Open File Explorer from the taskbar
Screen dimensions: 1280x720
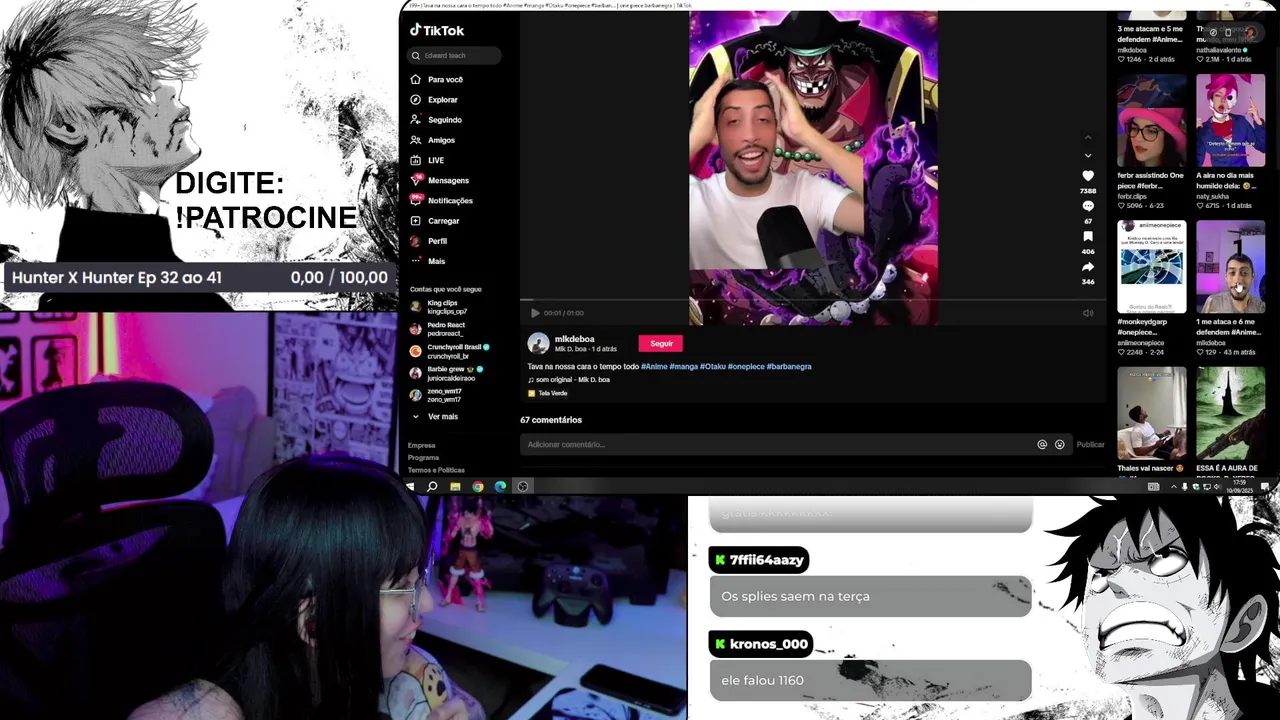click(455, 486)
